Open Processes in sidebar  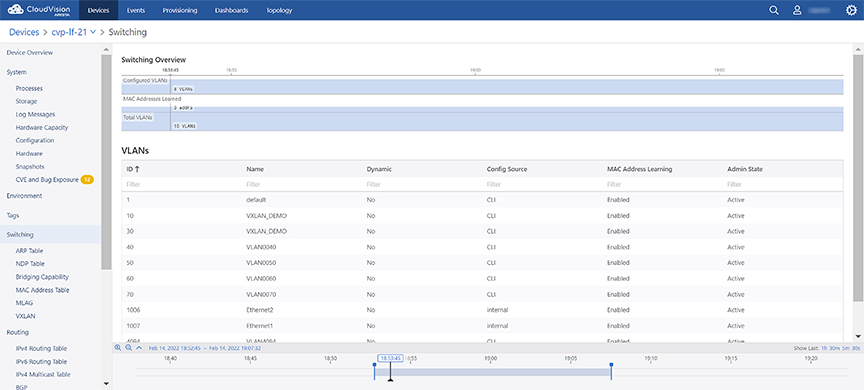29,88
